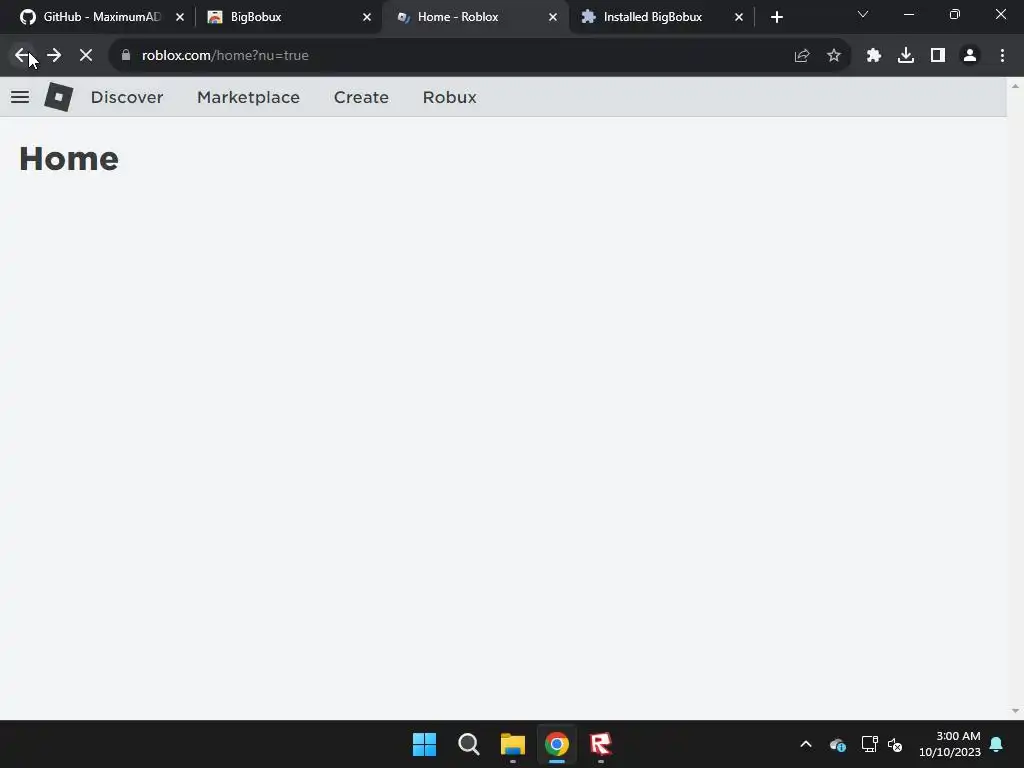Close the Installed BigBobux tab

739,17
